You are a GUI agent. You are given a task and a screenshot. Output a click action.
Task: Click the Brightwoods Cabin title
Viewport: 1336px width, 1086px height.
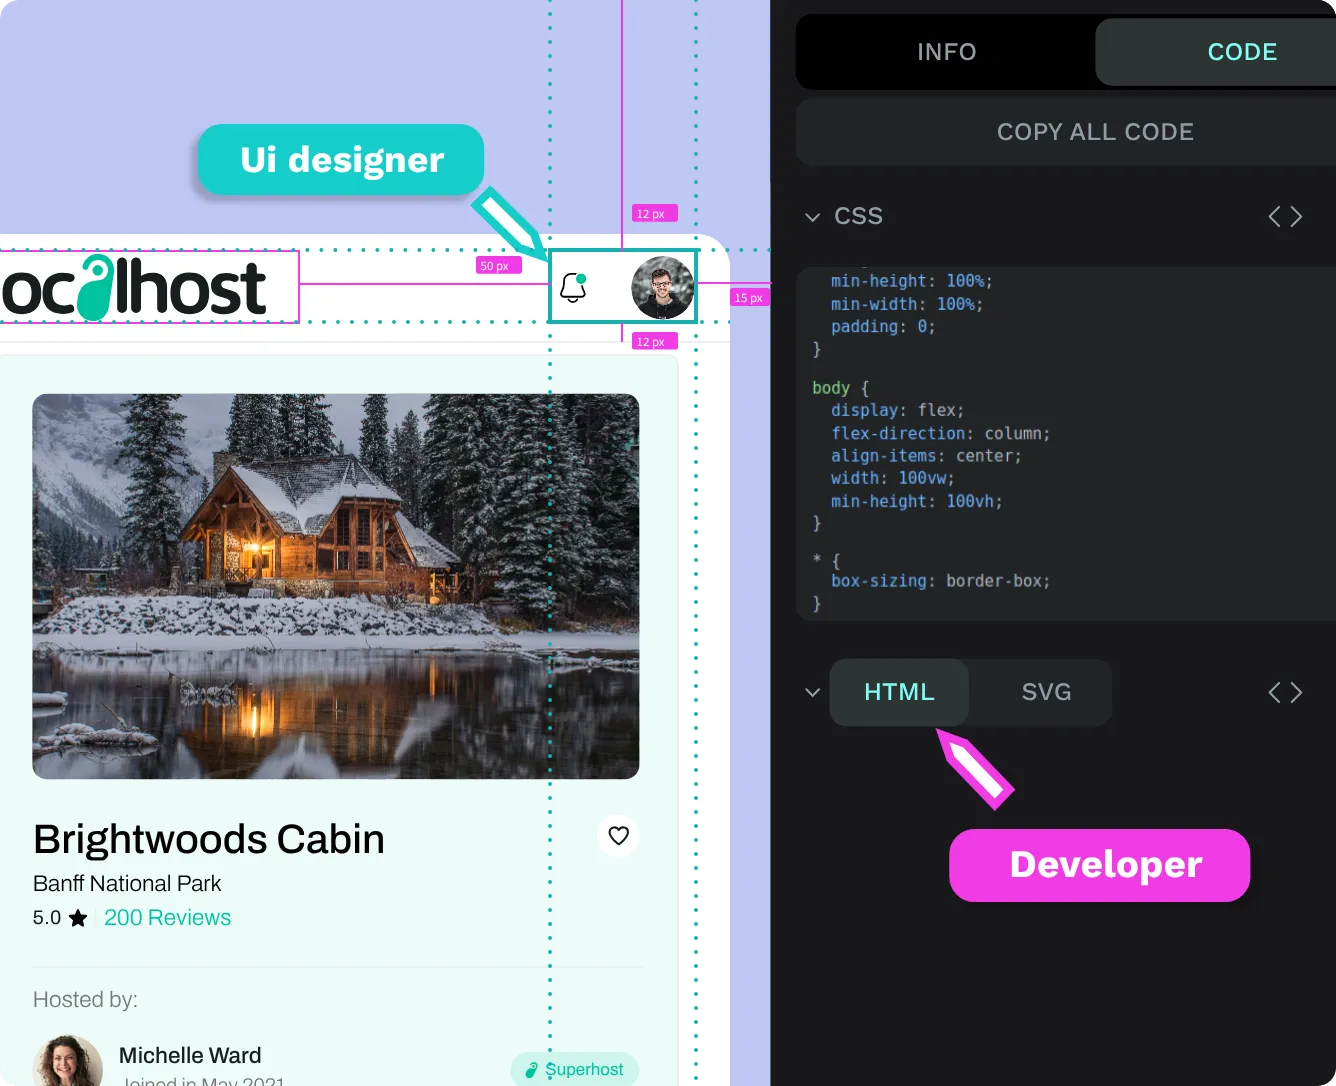[x=209, y=839]
